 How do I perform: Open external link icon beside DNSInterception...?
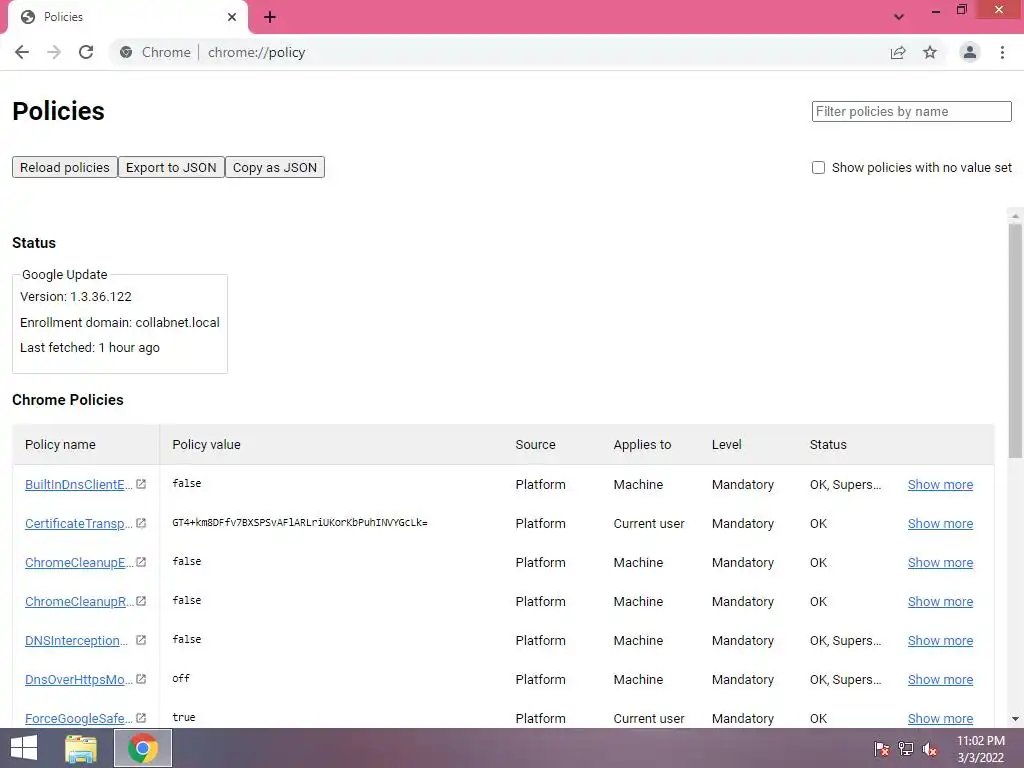click(141, 640)
